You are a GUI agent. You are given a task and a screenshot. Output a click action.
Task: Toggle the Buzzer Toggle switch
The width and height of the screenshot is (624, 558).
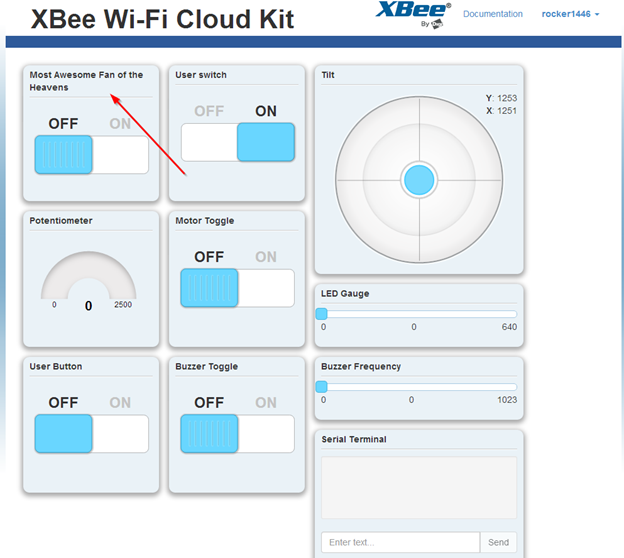(238, 433)
